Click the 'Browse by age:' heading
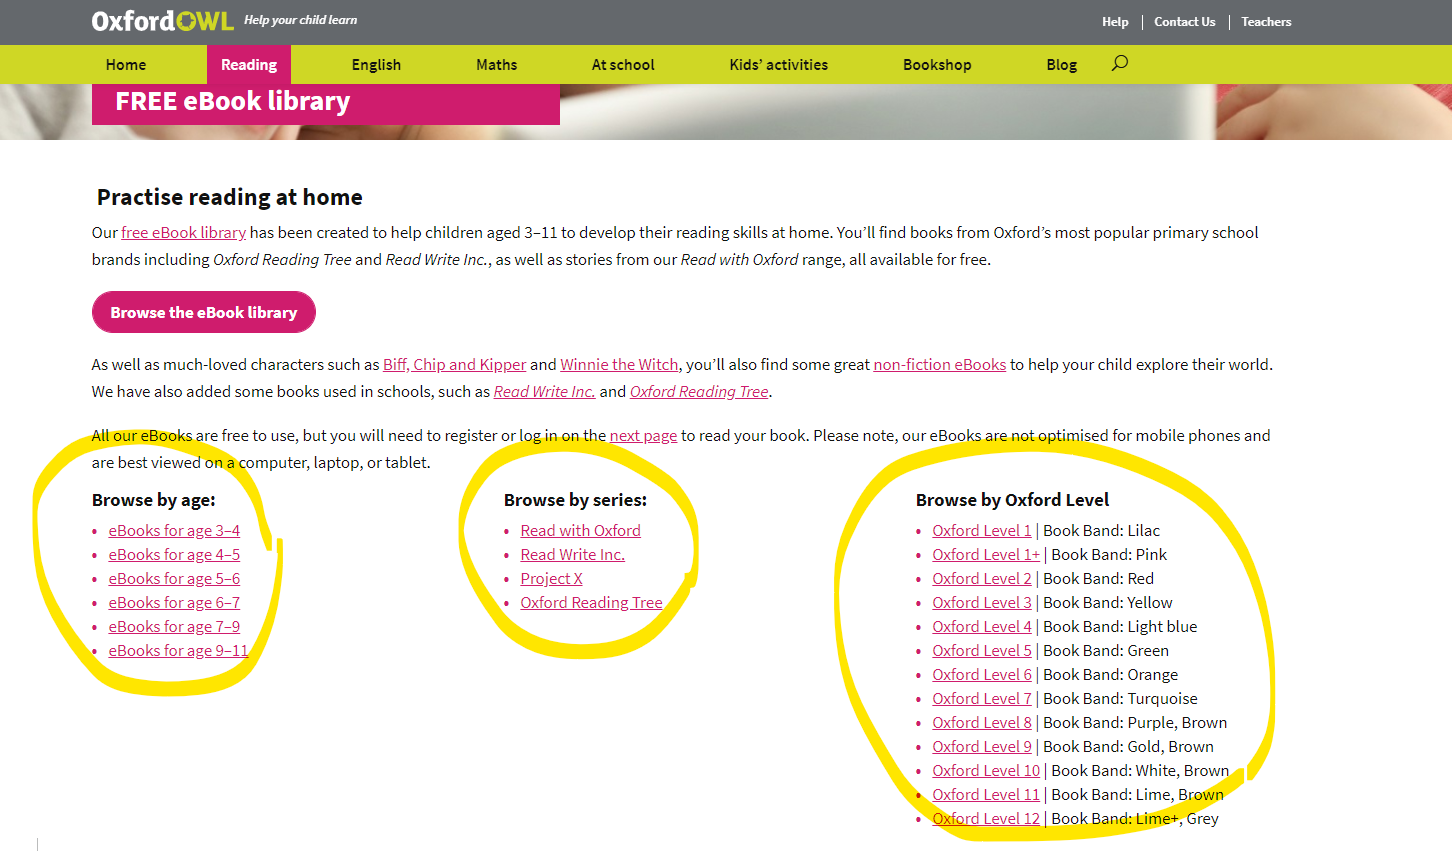The image size is (1452, 851). 154,499
